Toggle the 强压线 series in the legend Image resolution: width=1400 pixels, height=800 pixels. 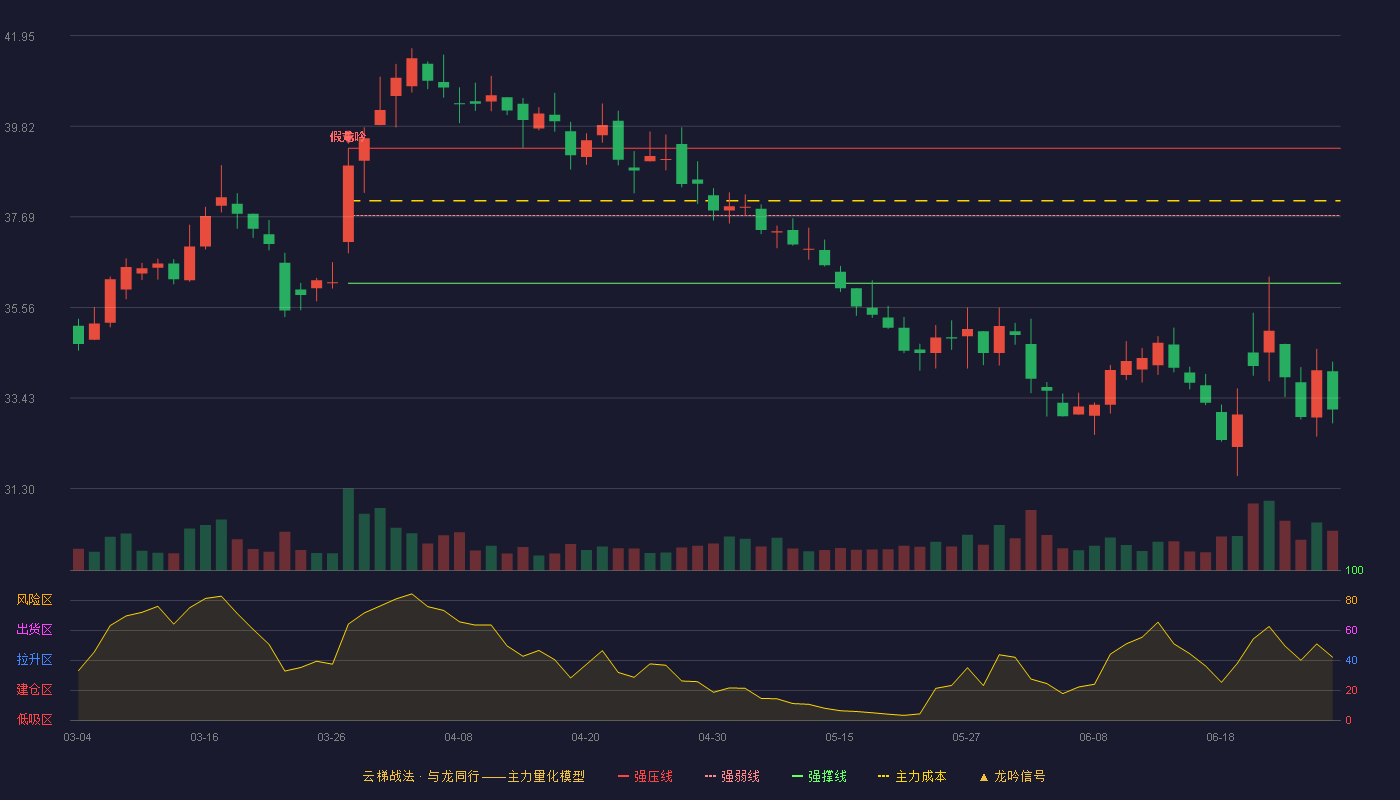653,776
